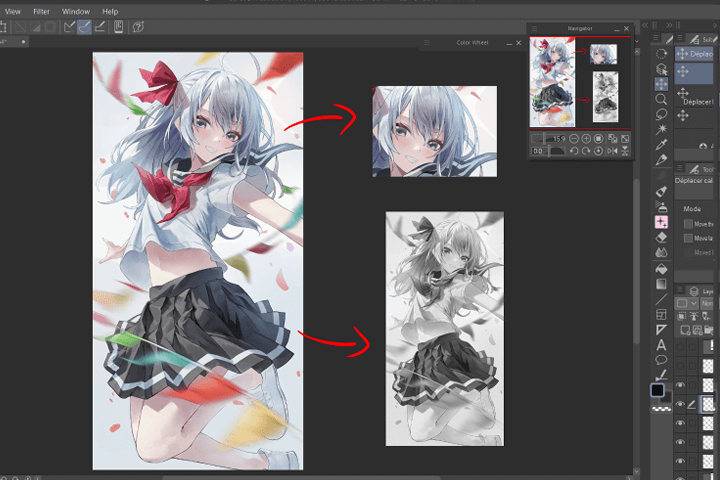Enable the second Move checkbox under Mode
720x480 pixels.
(x=688, y=238)
